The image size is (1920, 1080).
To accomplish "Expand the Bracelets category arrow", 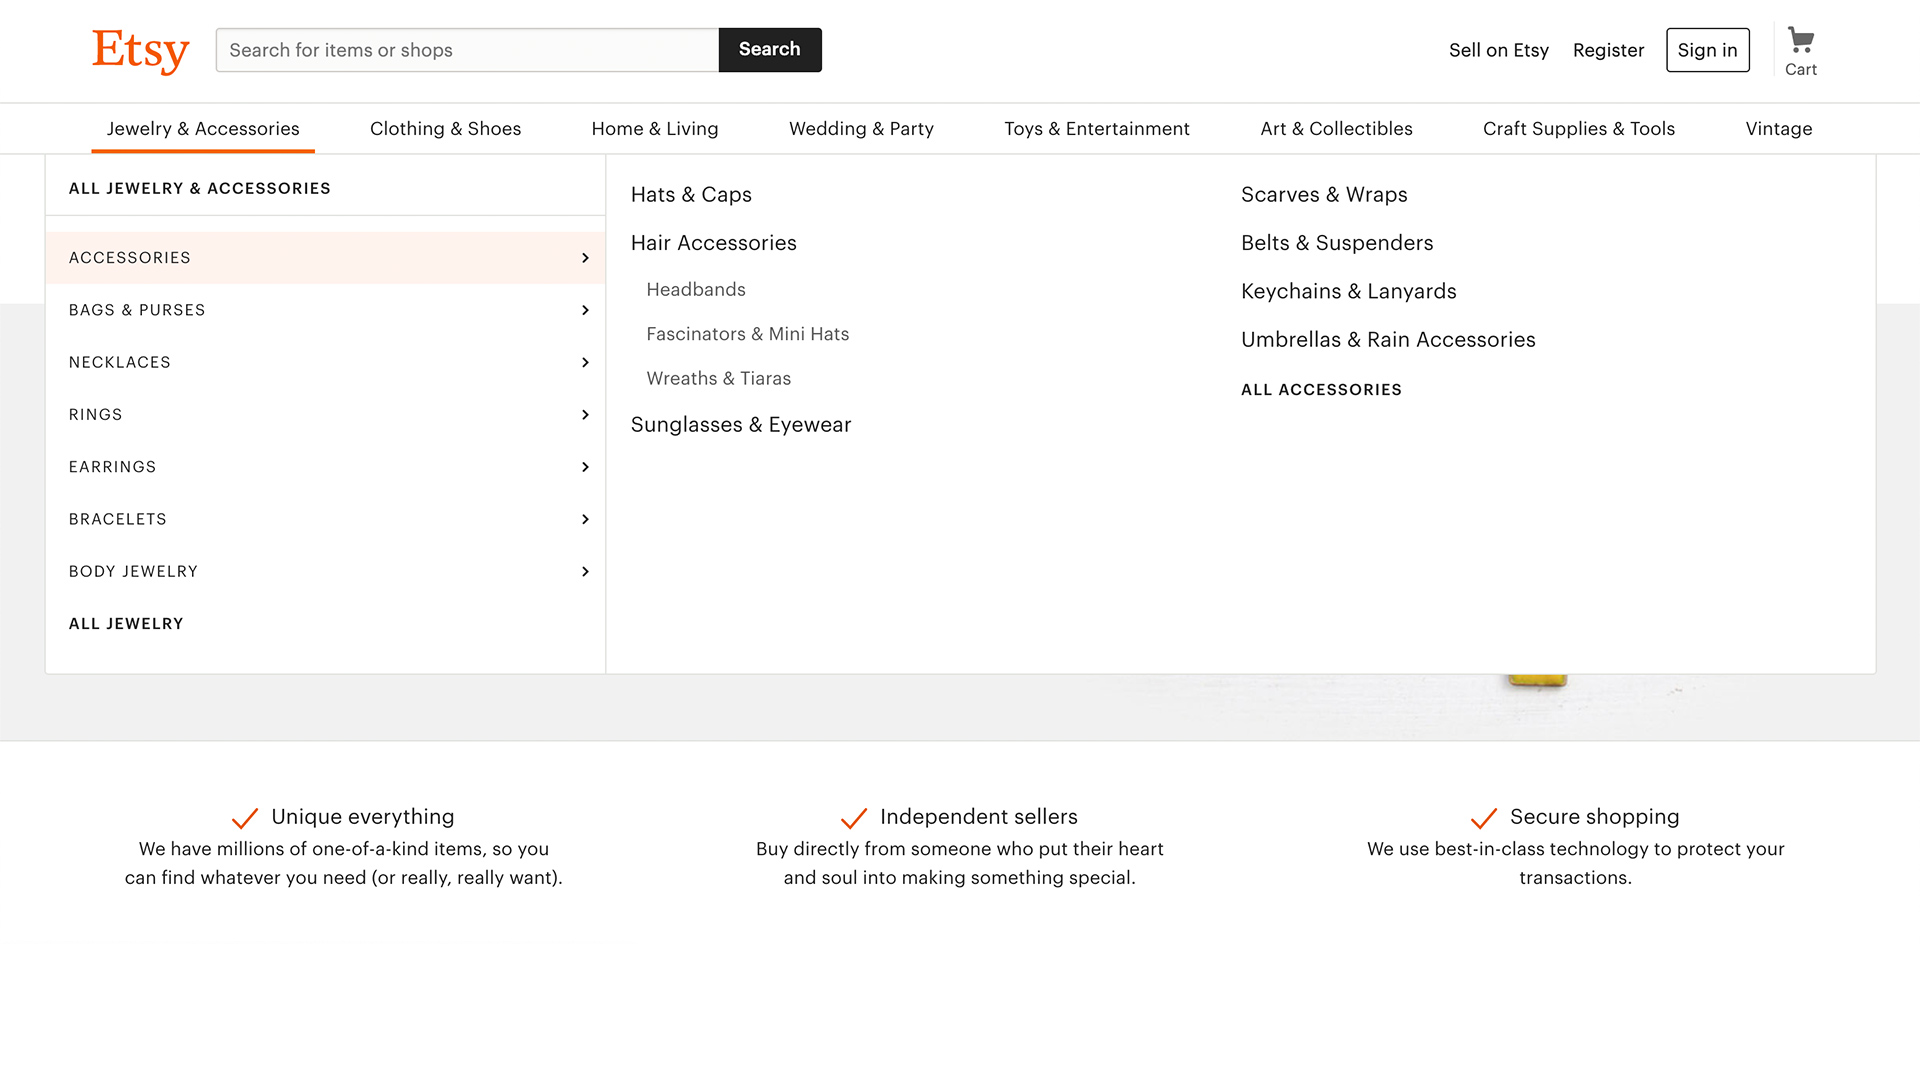I will click(x=585, y=519).
